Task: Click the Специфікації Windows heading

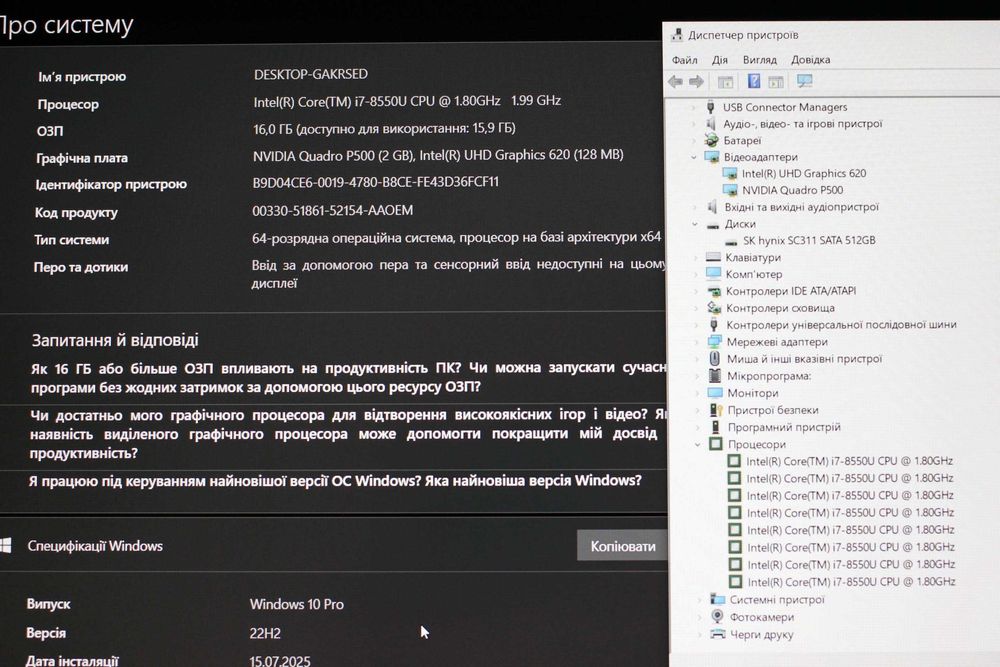Action: tap(95, 546)
